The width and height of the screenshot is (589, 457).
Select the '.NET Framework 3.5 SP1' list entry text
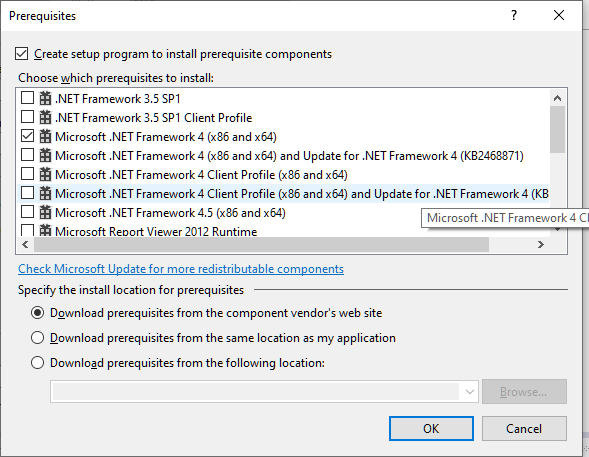tap(118, 99)
